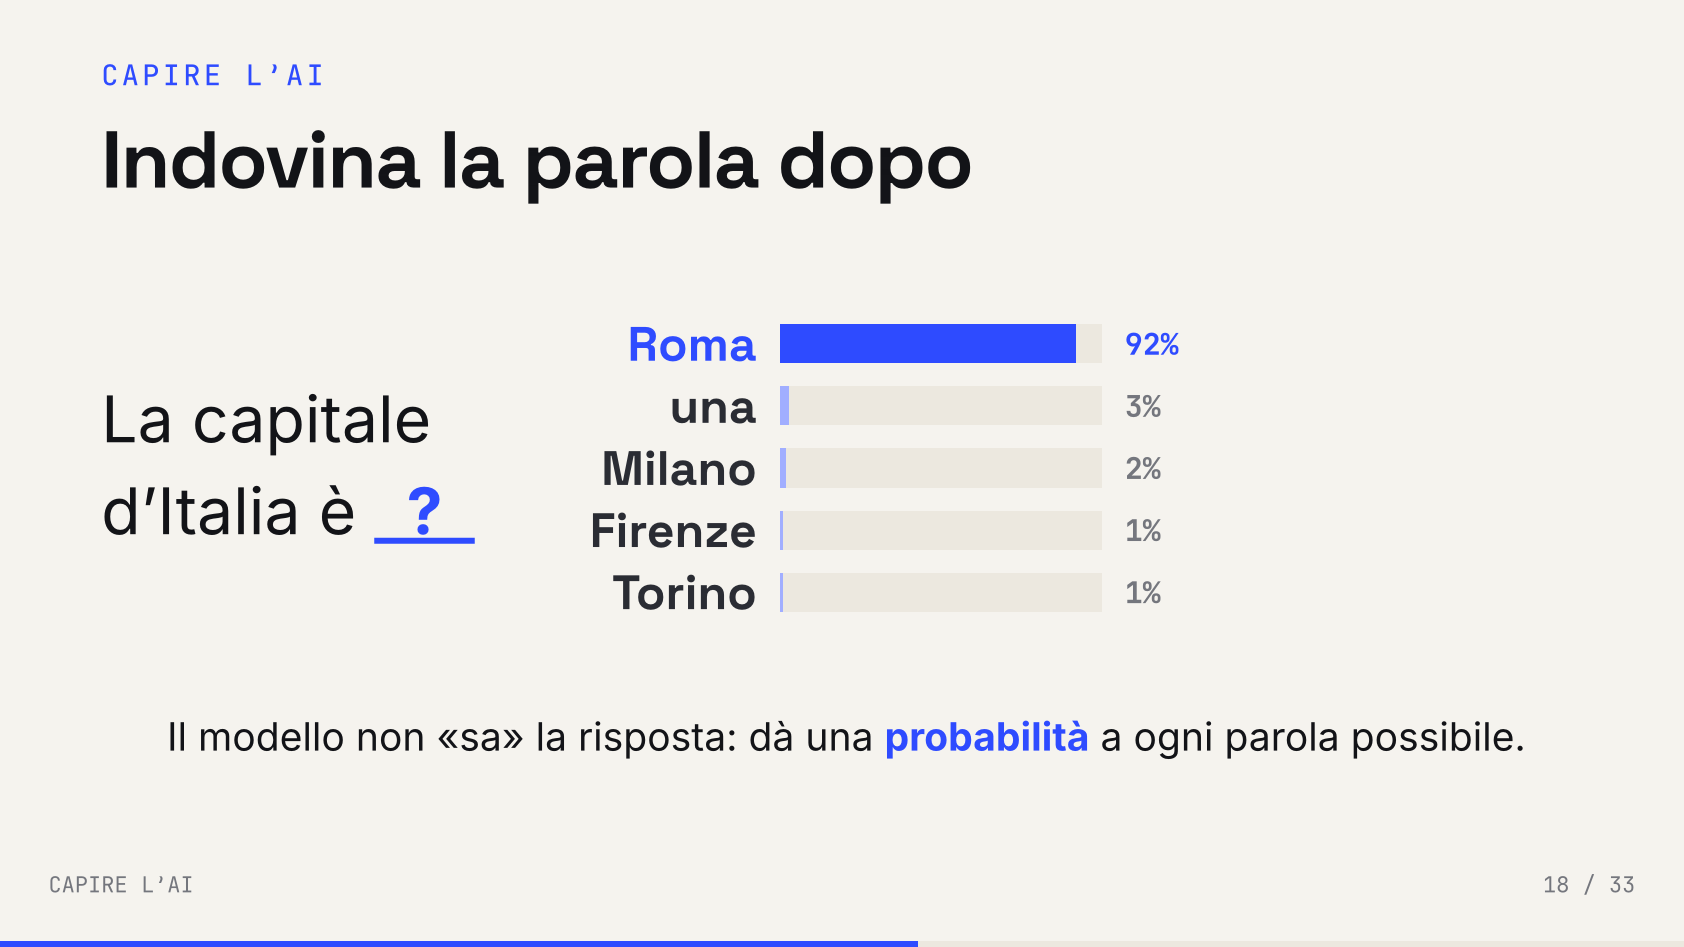This screenshot has width=1684, height=947.
Task: Click the CAPIRE L'AI header above title
Action: [213, 76]
